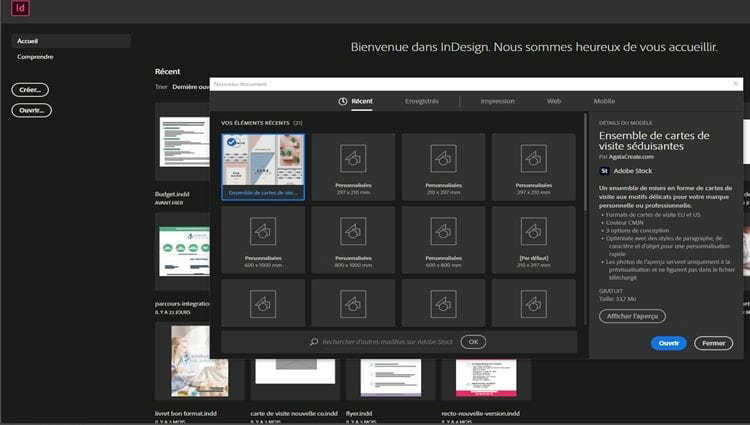This screenshot has width=750, height=425.
Task: Select the Ensemble de cartes de visite template
Action: pyautogui.click(x=263, y=167)
